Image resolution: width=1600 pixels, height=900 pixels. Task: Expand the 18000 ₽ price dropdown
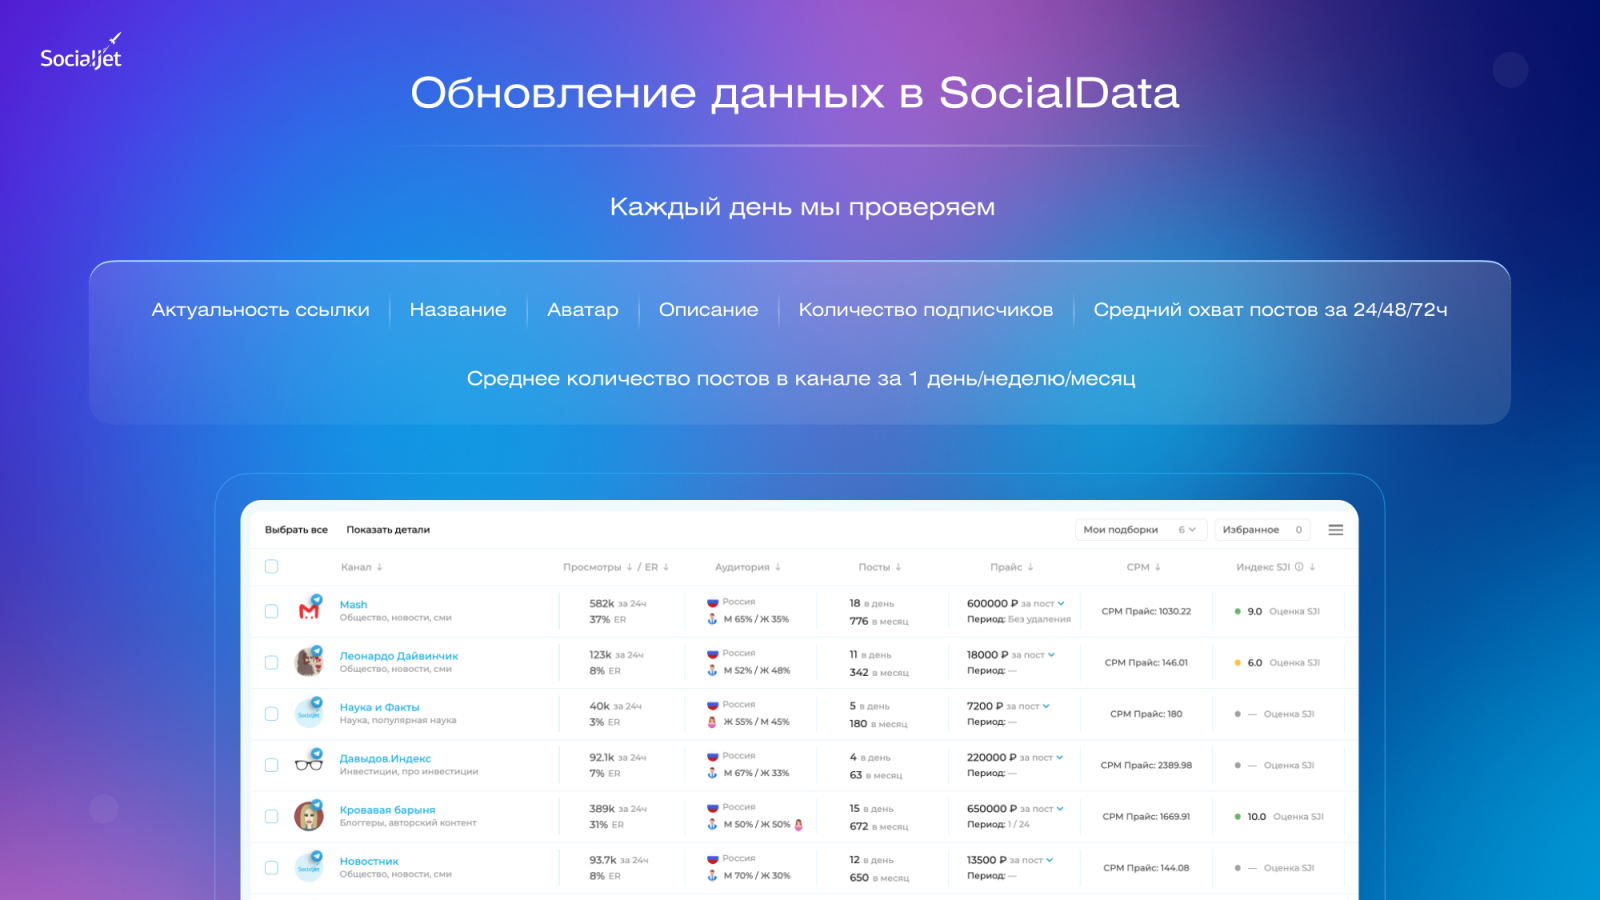[1051, 655]
